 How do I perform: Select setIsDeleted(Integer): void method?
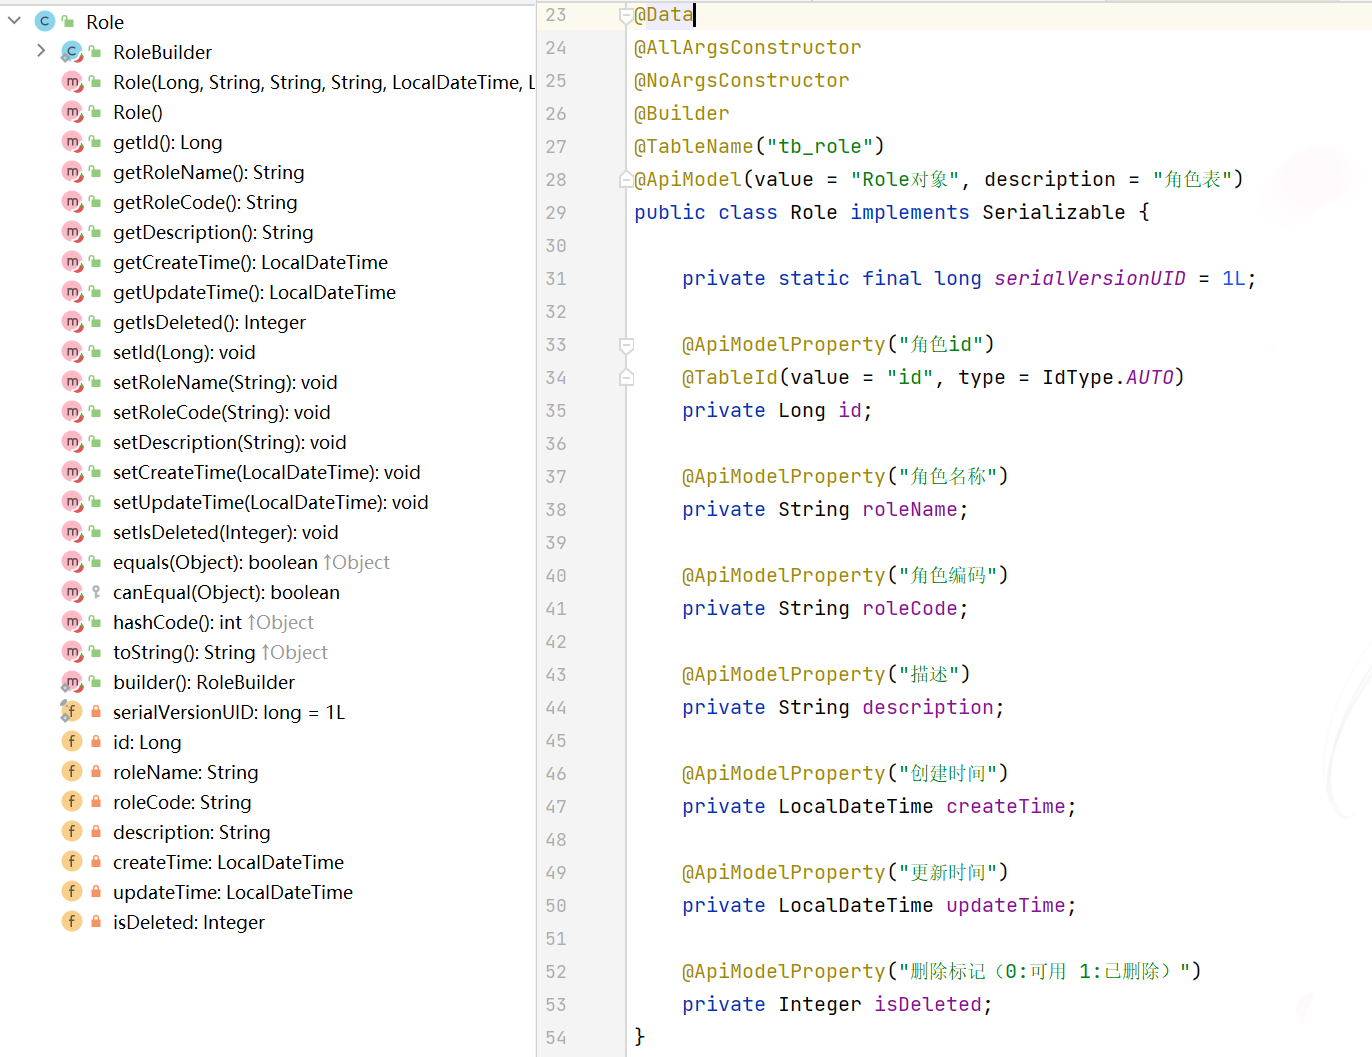pos(226,532)
